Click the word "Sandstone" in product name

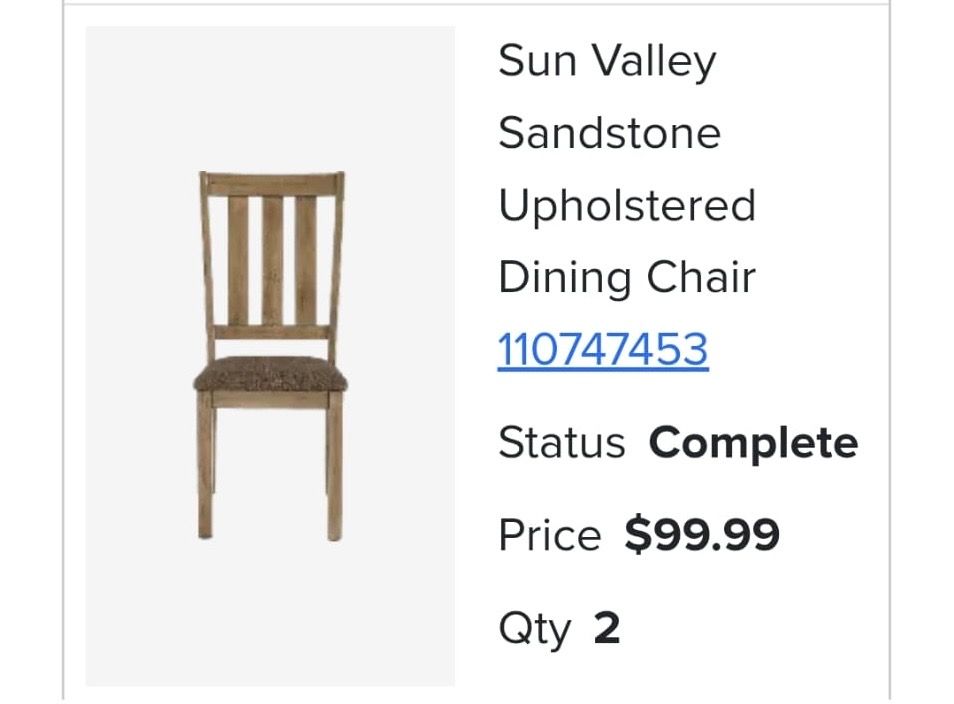click(x=609, y=133)
